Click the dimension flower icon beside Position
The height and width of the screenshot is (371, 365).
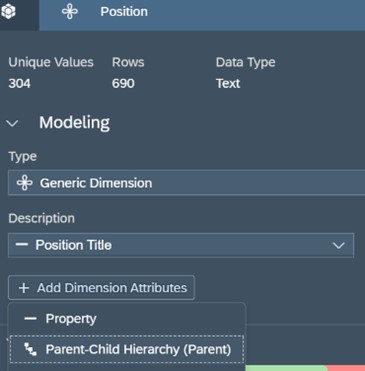coord(70,12)
